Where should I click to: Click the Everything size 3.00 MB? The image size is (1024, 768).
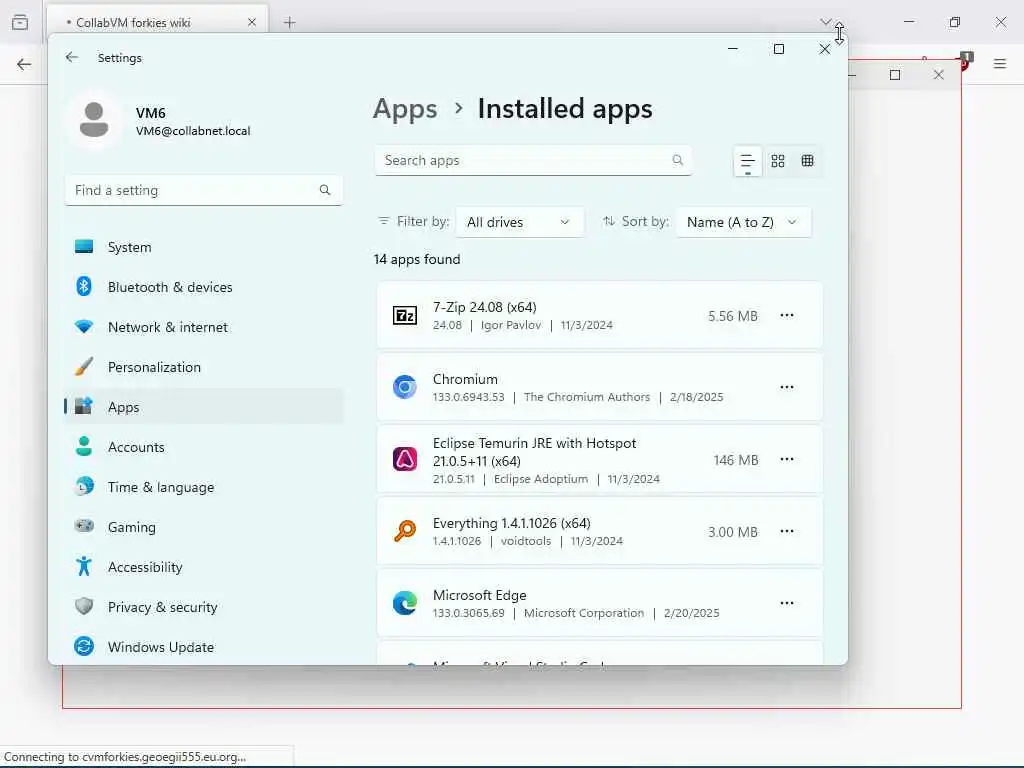coord(733,532)
